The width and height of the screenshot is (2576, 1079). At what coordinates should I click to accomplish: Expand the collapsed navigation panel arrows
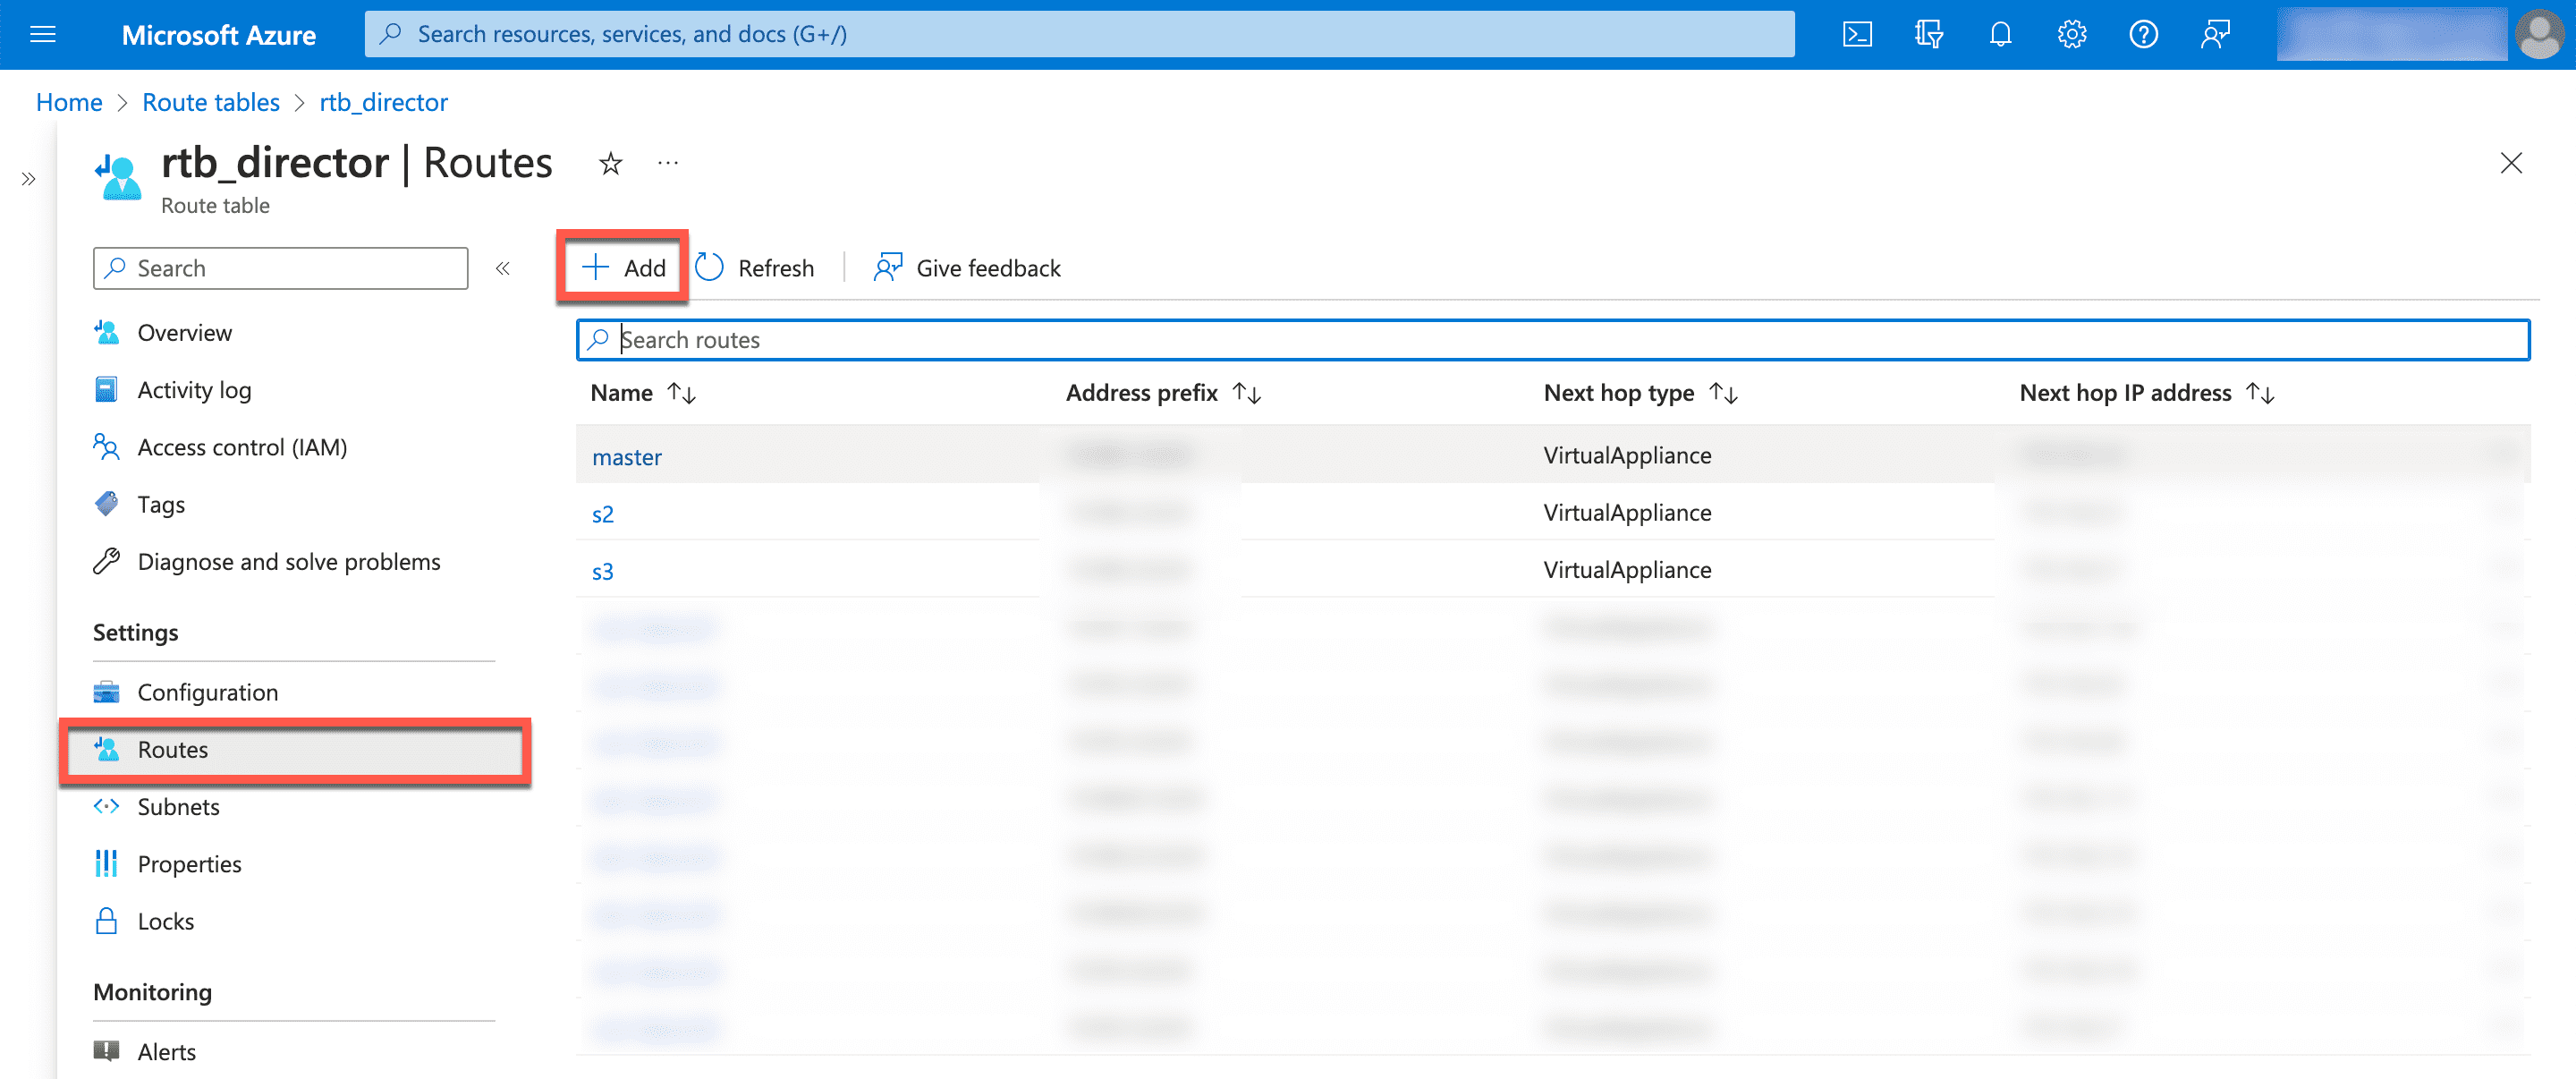click(x=28, y=179)
